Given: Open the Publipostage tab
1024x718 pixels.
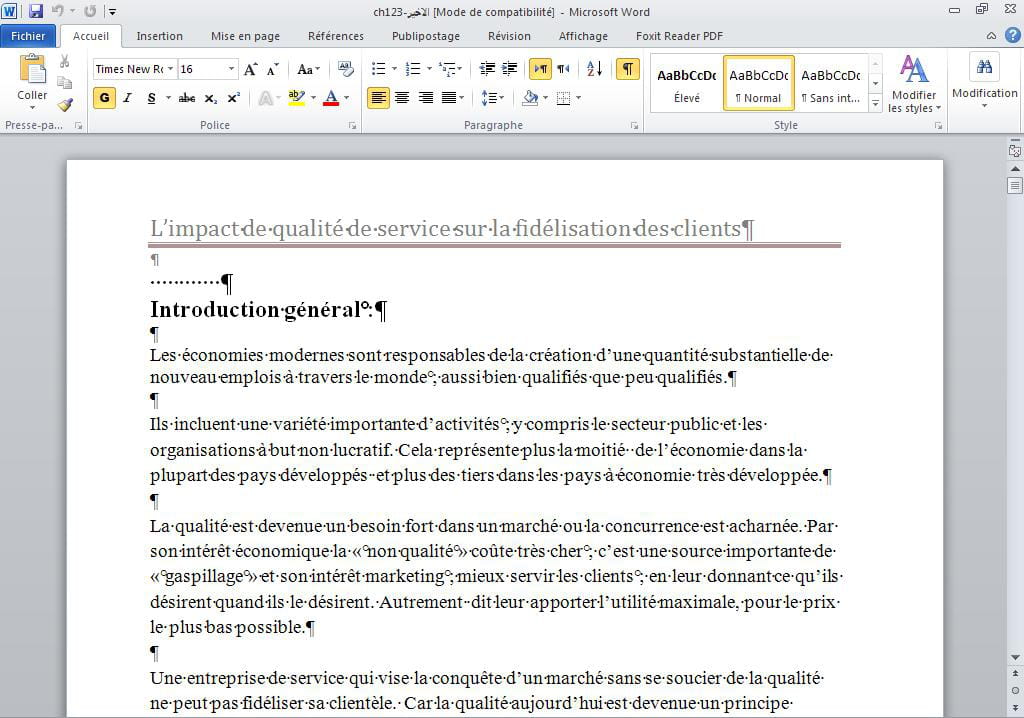Looking at the screenshot, I should pos(426,36).
